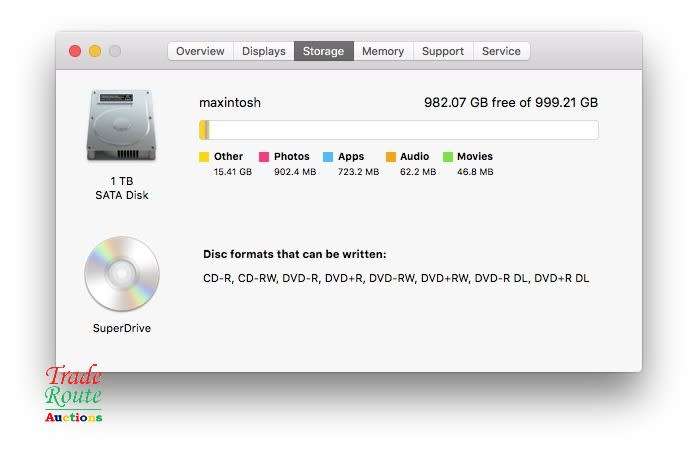
Task: Minimize the window with yellow button
Action: coord(95,51)
